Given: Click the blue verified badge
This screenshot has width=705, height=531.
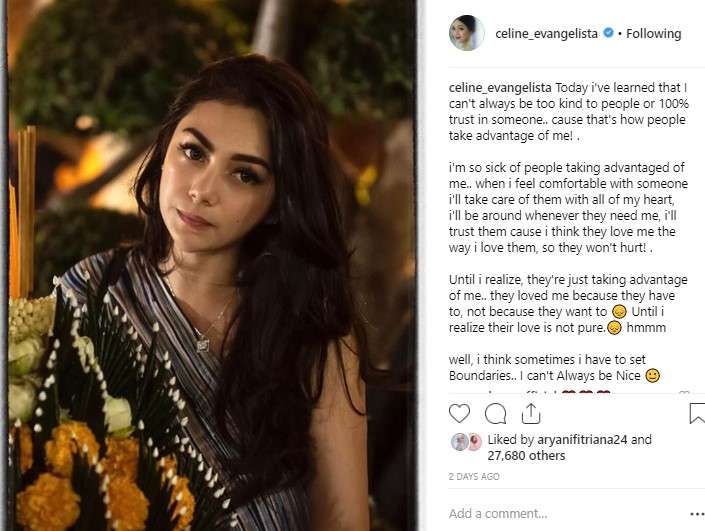Looking at the screenshot, I should point(608,33).
